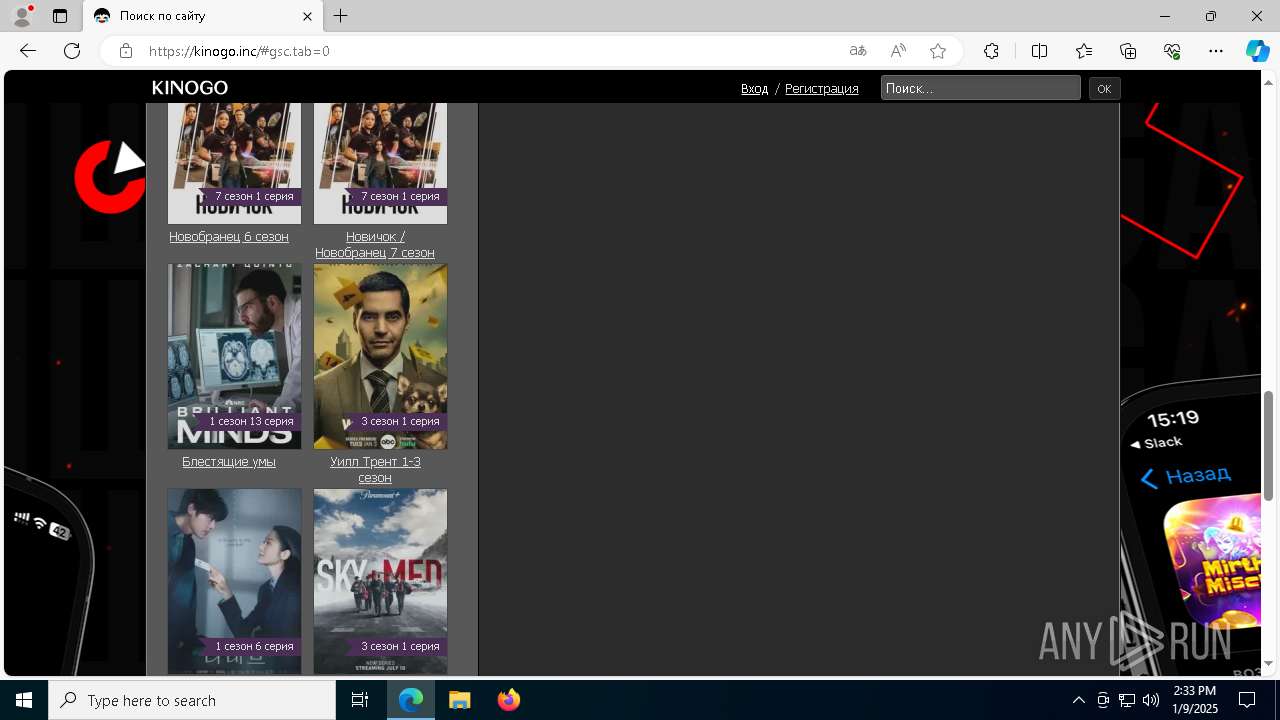The image size is (1280, 720).
Task: Open split screen view
Action: tap(1039, 51)
